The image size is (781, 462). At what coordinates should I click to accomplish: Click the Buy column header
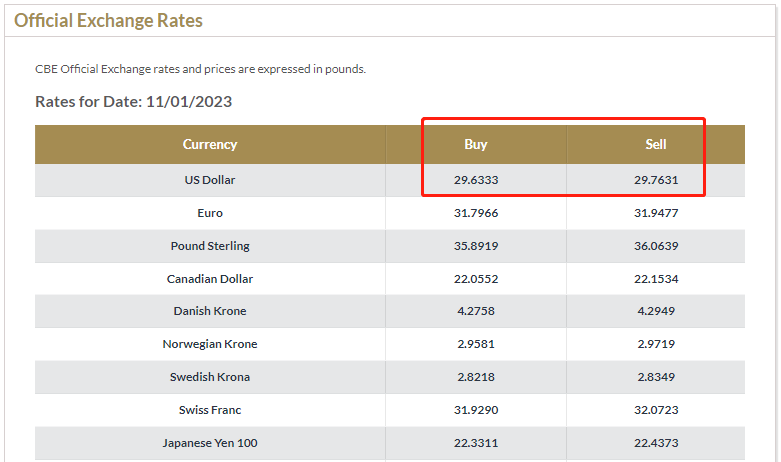[476, 144]
